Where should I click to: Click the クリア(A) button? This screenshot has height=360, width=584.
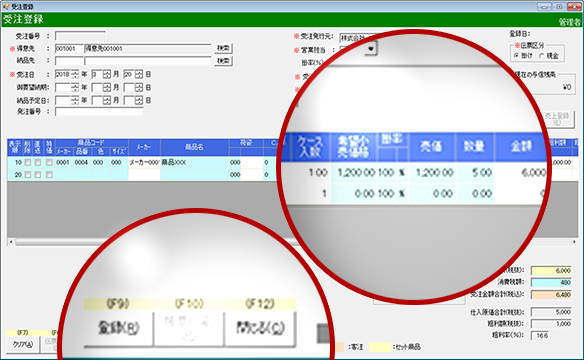pyautogui.click(x=23, y=345)
